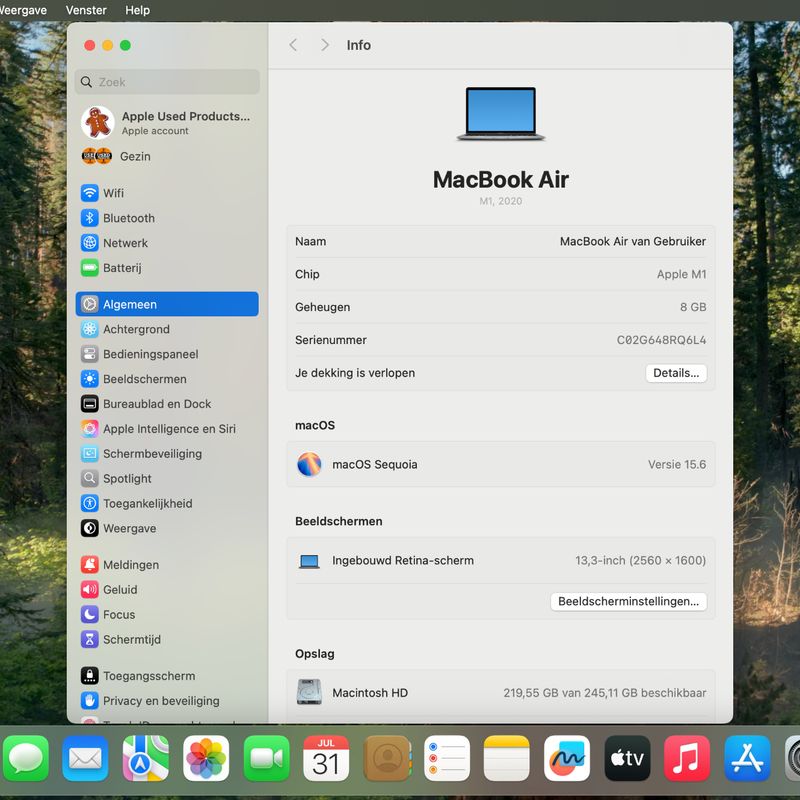Select the Schermbeveiliging icon
800x800 pixels.
90,454
